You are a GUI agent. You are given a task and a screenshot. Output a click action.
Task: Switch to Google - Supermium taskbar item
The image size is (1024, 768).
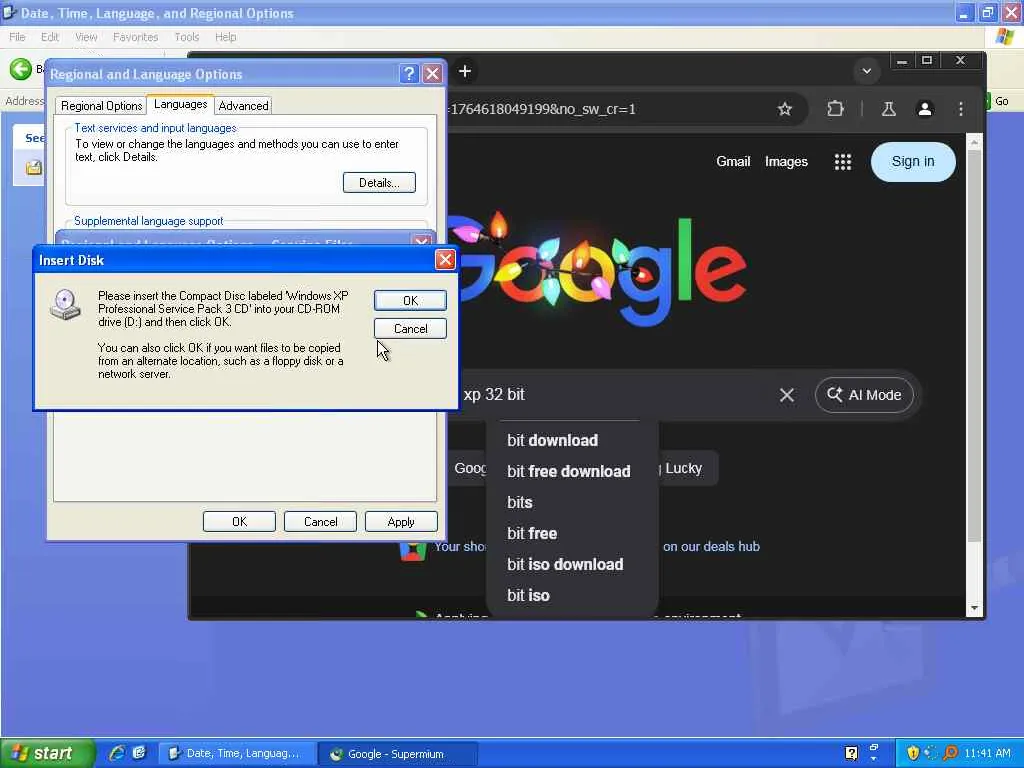tap(398, 754)
